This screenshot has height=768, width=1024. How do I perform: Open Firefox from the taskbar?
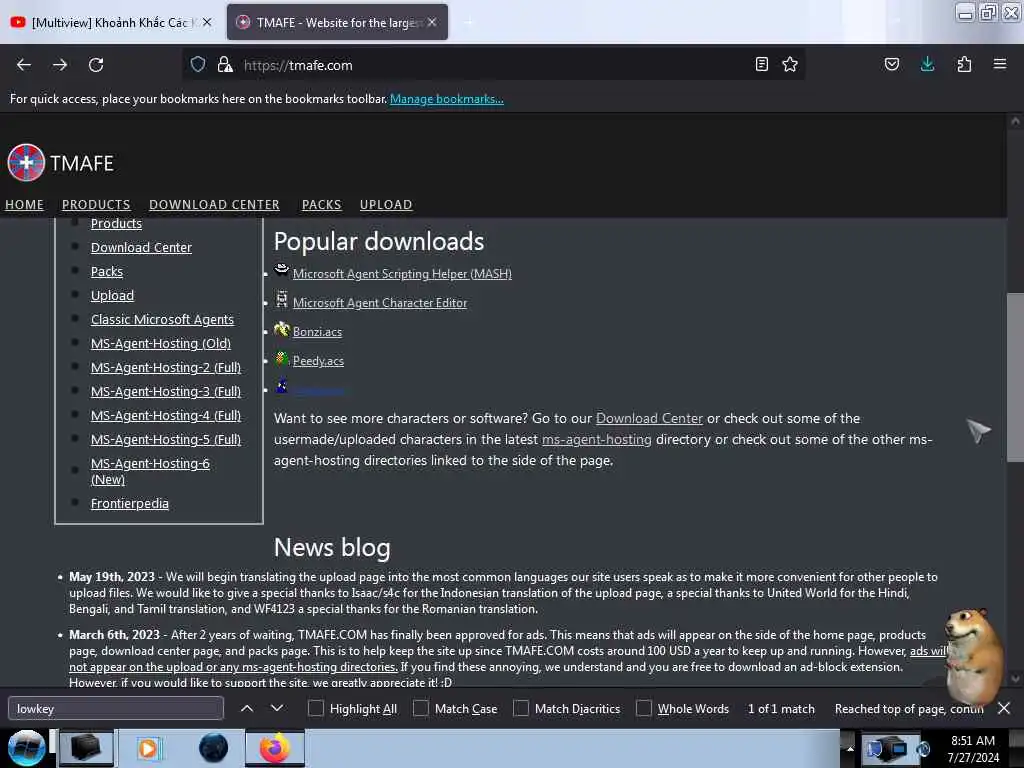click(275, 748)
